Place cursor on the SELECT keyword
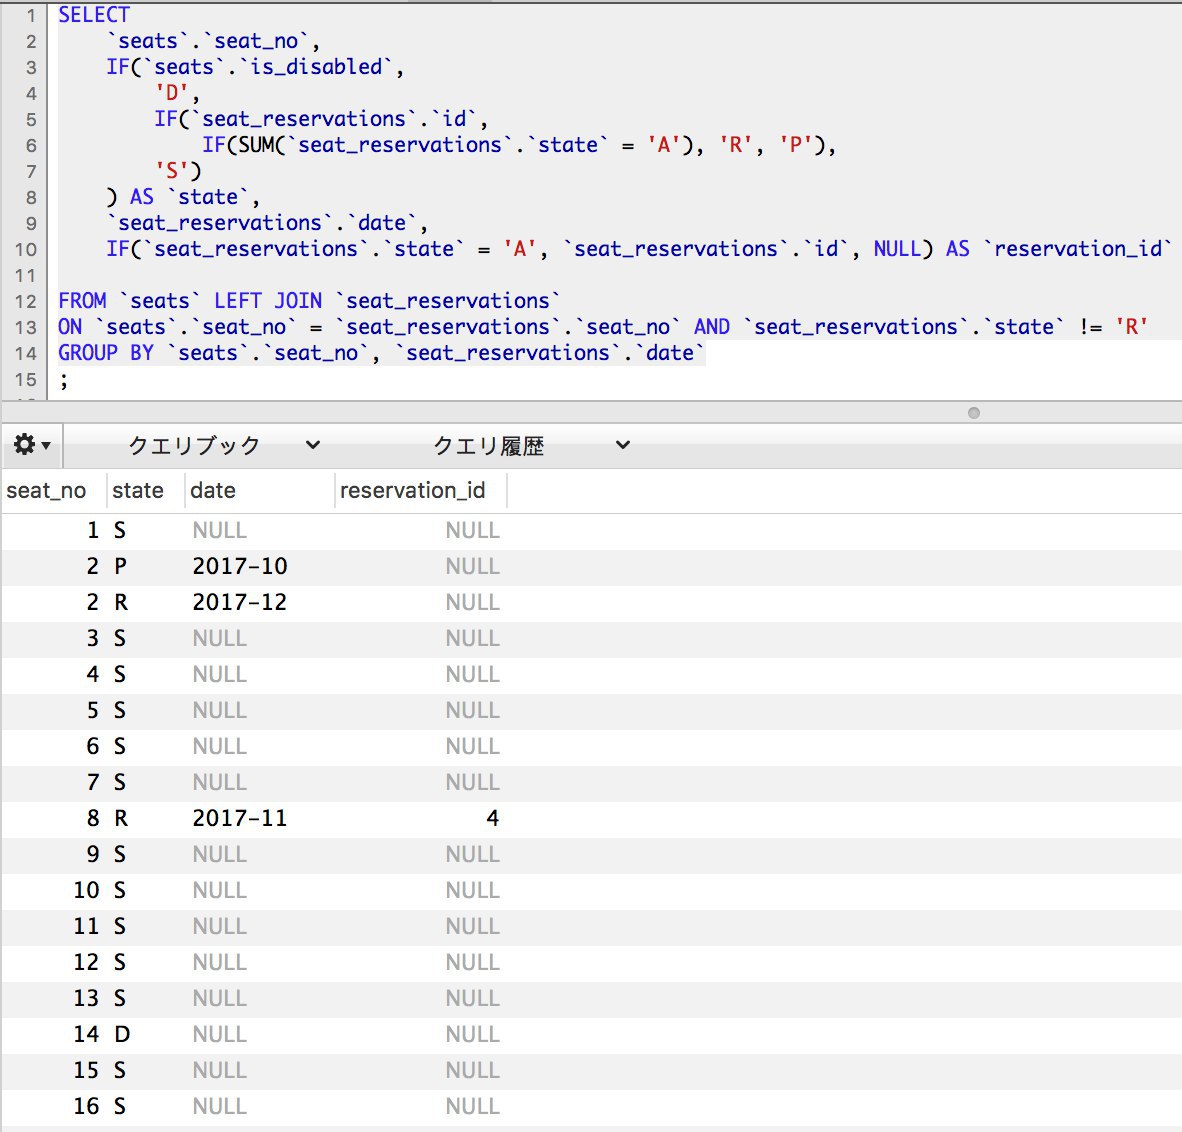This screenshot has height=1132, width=1182. pyautogui.click(x=94, y=15)
